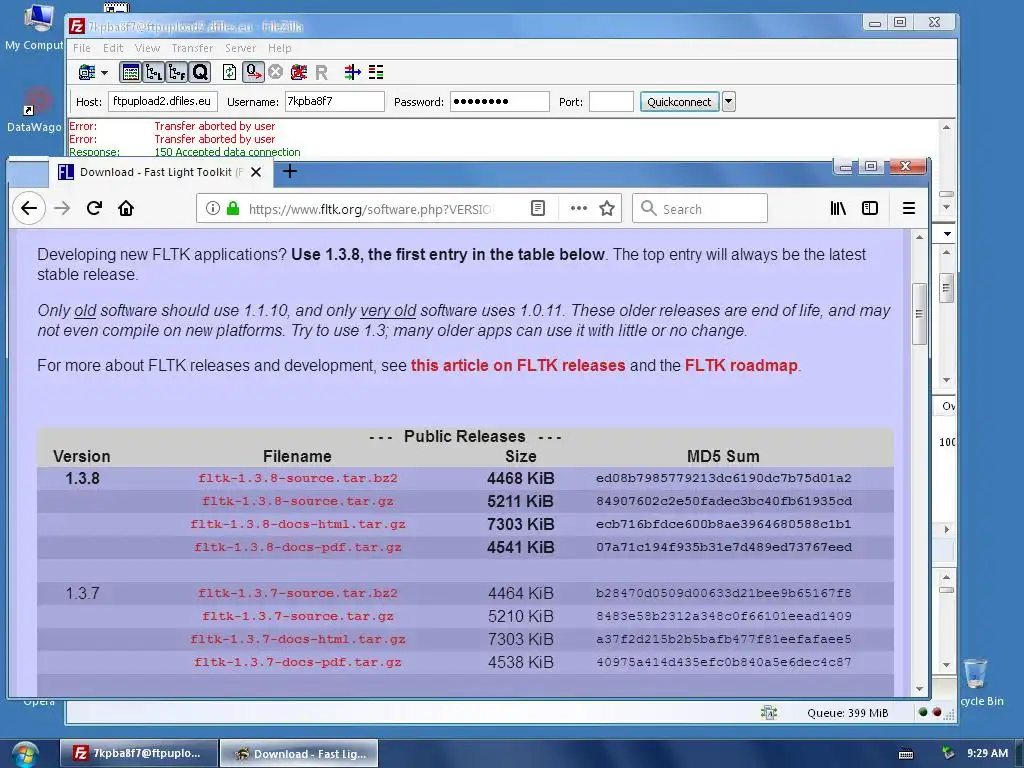1024x768 pixels.
Task: Bookmark this page with the star
Action: point(607,208)
